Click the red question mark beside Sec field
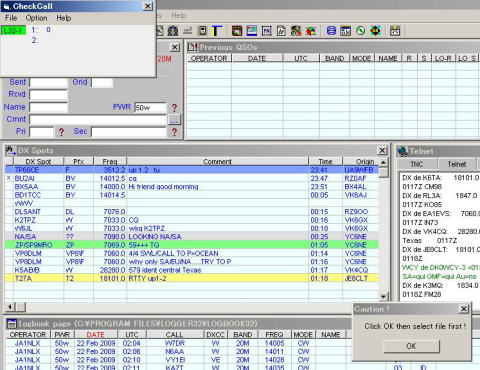 [174, 132]
